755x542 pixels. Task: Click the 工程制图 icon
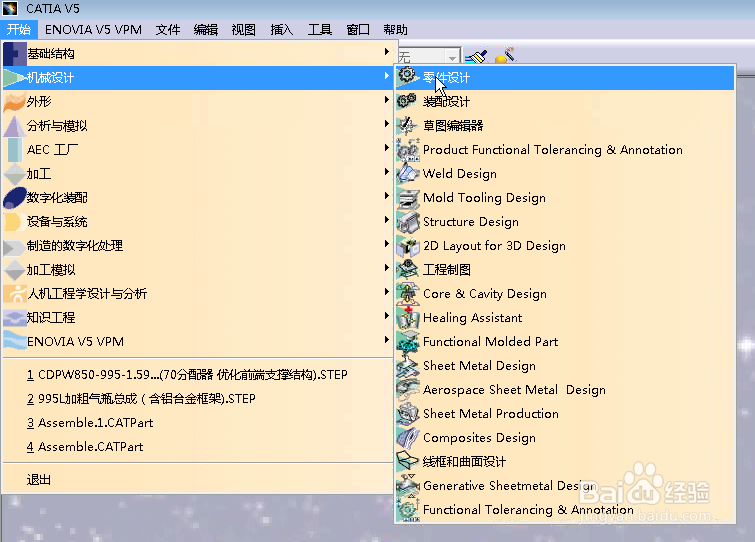[407, 270]
